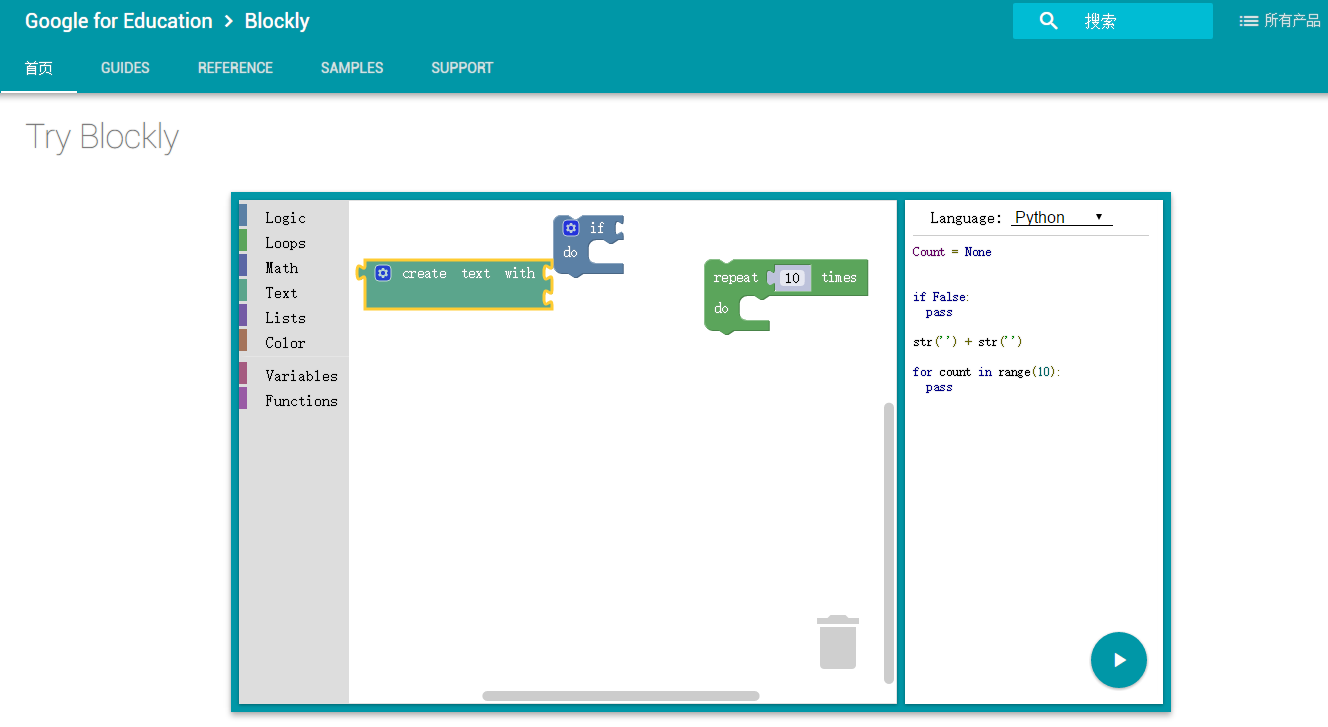Open the Functions category
Viewport: 1328px width, 727px height.
[301, 401]
